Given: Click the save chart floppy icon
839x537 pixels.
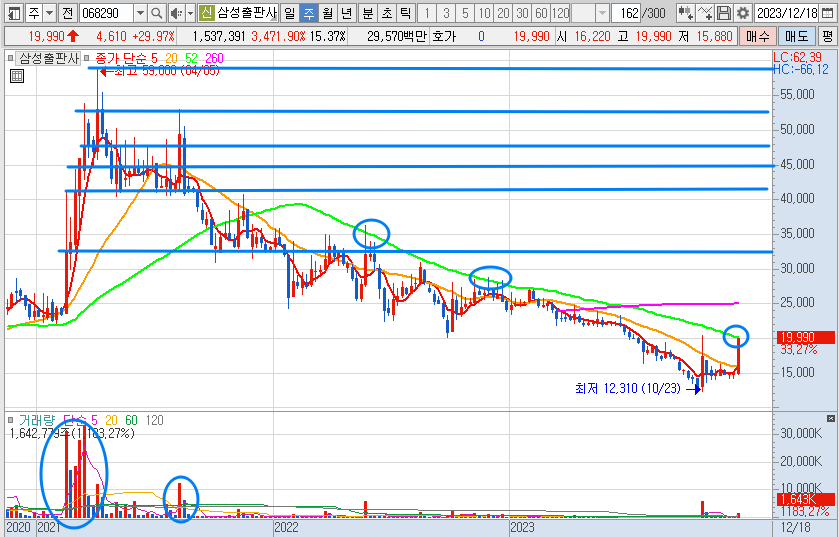Looking at the screenshot, I should [723, 13].
